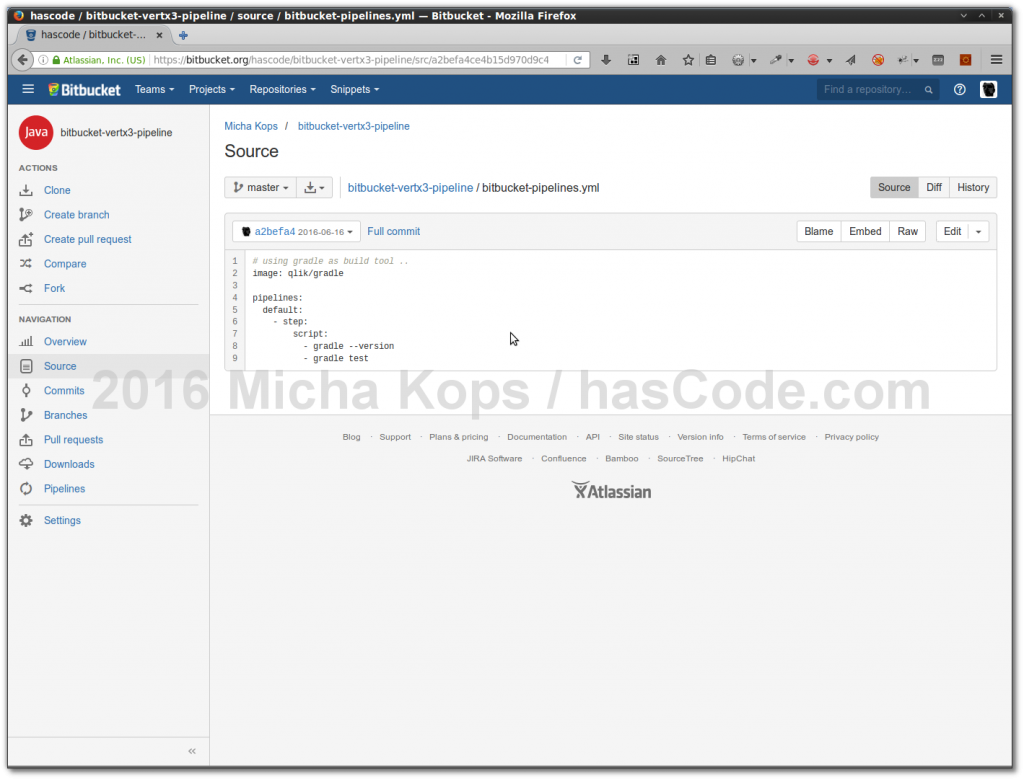Open the Compare view from the sidebar
This screenshot has height=780, width=1024.
[28, 263]
